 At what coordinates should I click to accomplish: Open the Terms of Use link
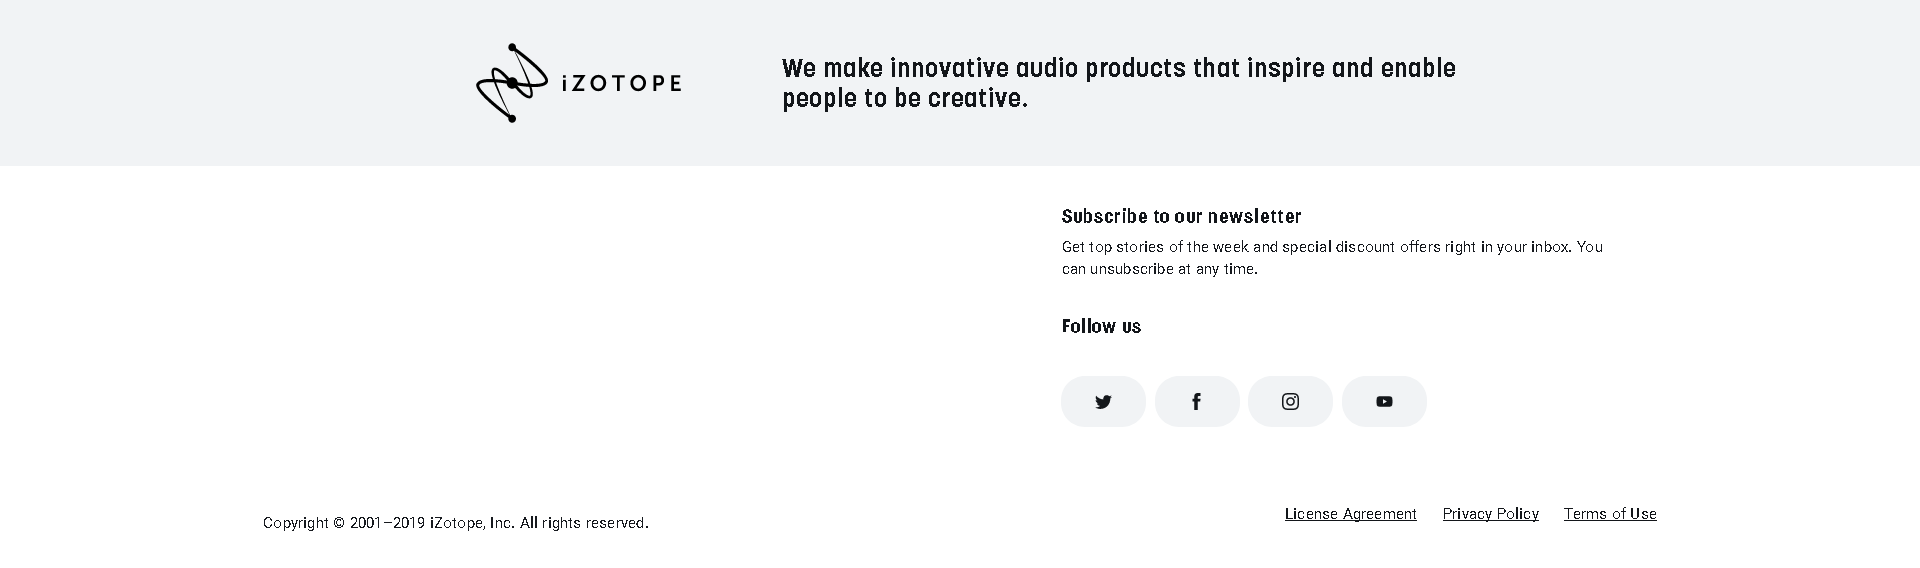[x=1610, y=514]
